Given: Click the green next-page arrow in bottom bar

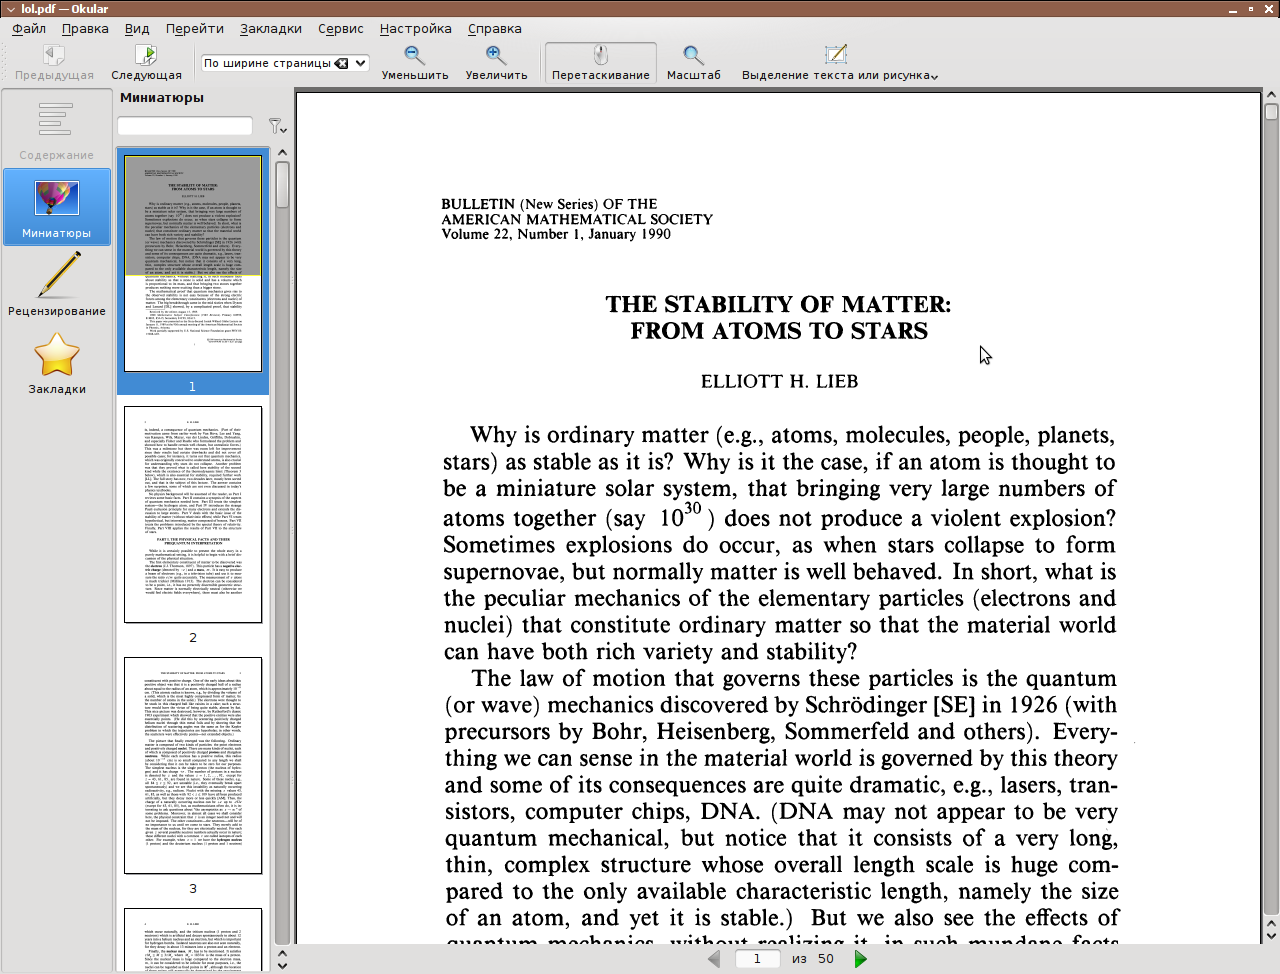Looking at the screenshot, I should 860,959.
